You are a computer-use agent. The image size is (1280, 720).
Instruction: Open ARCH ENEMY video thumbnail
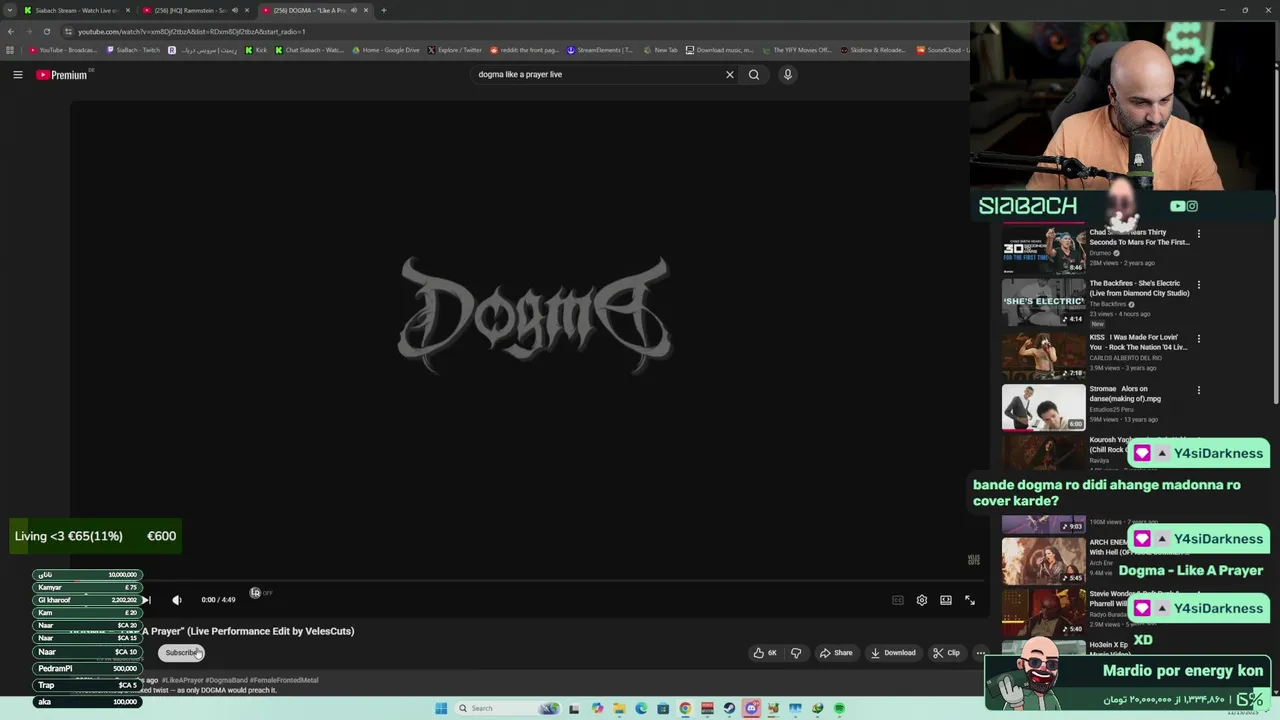tap(1043, 561)
